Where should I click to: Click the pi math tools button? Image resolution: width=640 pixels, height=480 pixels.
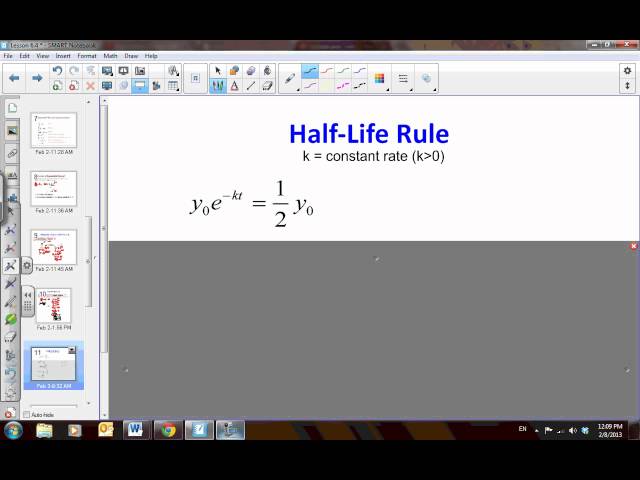point(196,78)
